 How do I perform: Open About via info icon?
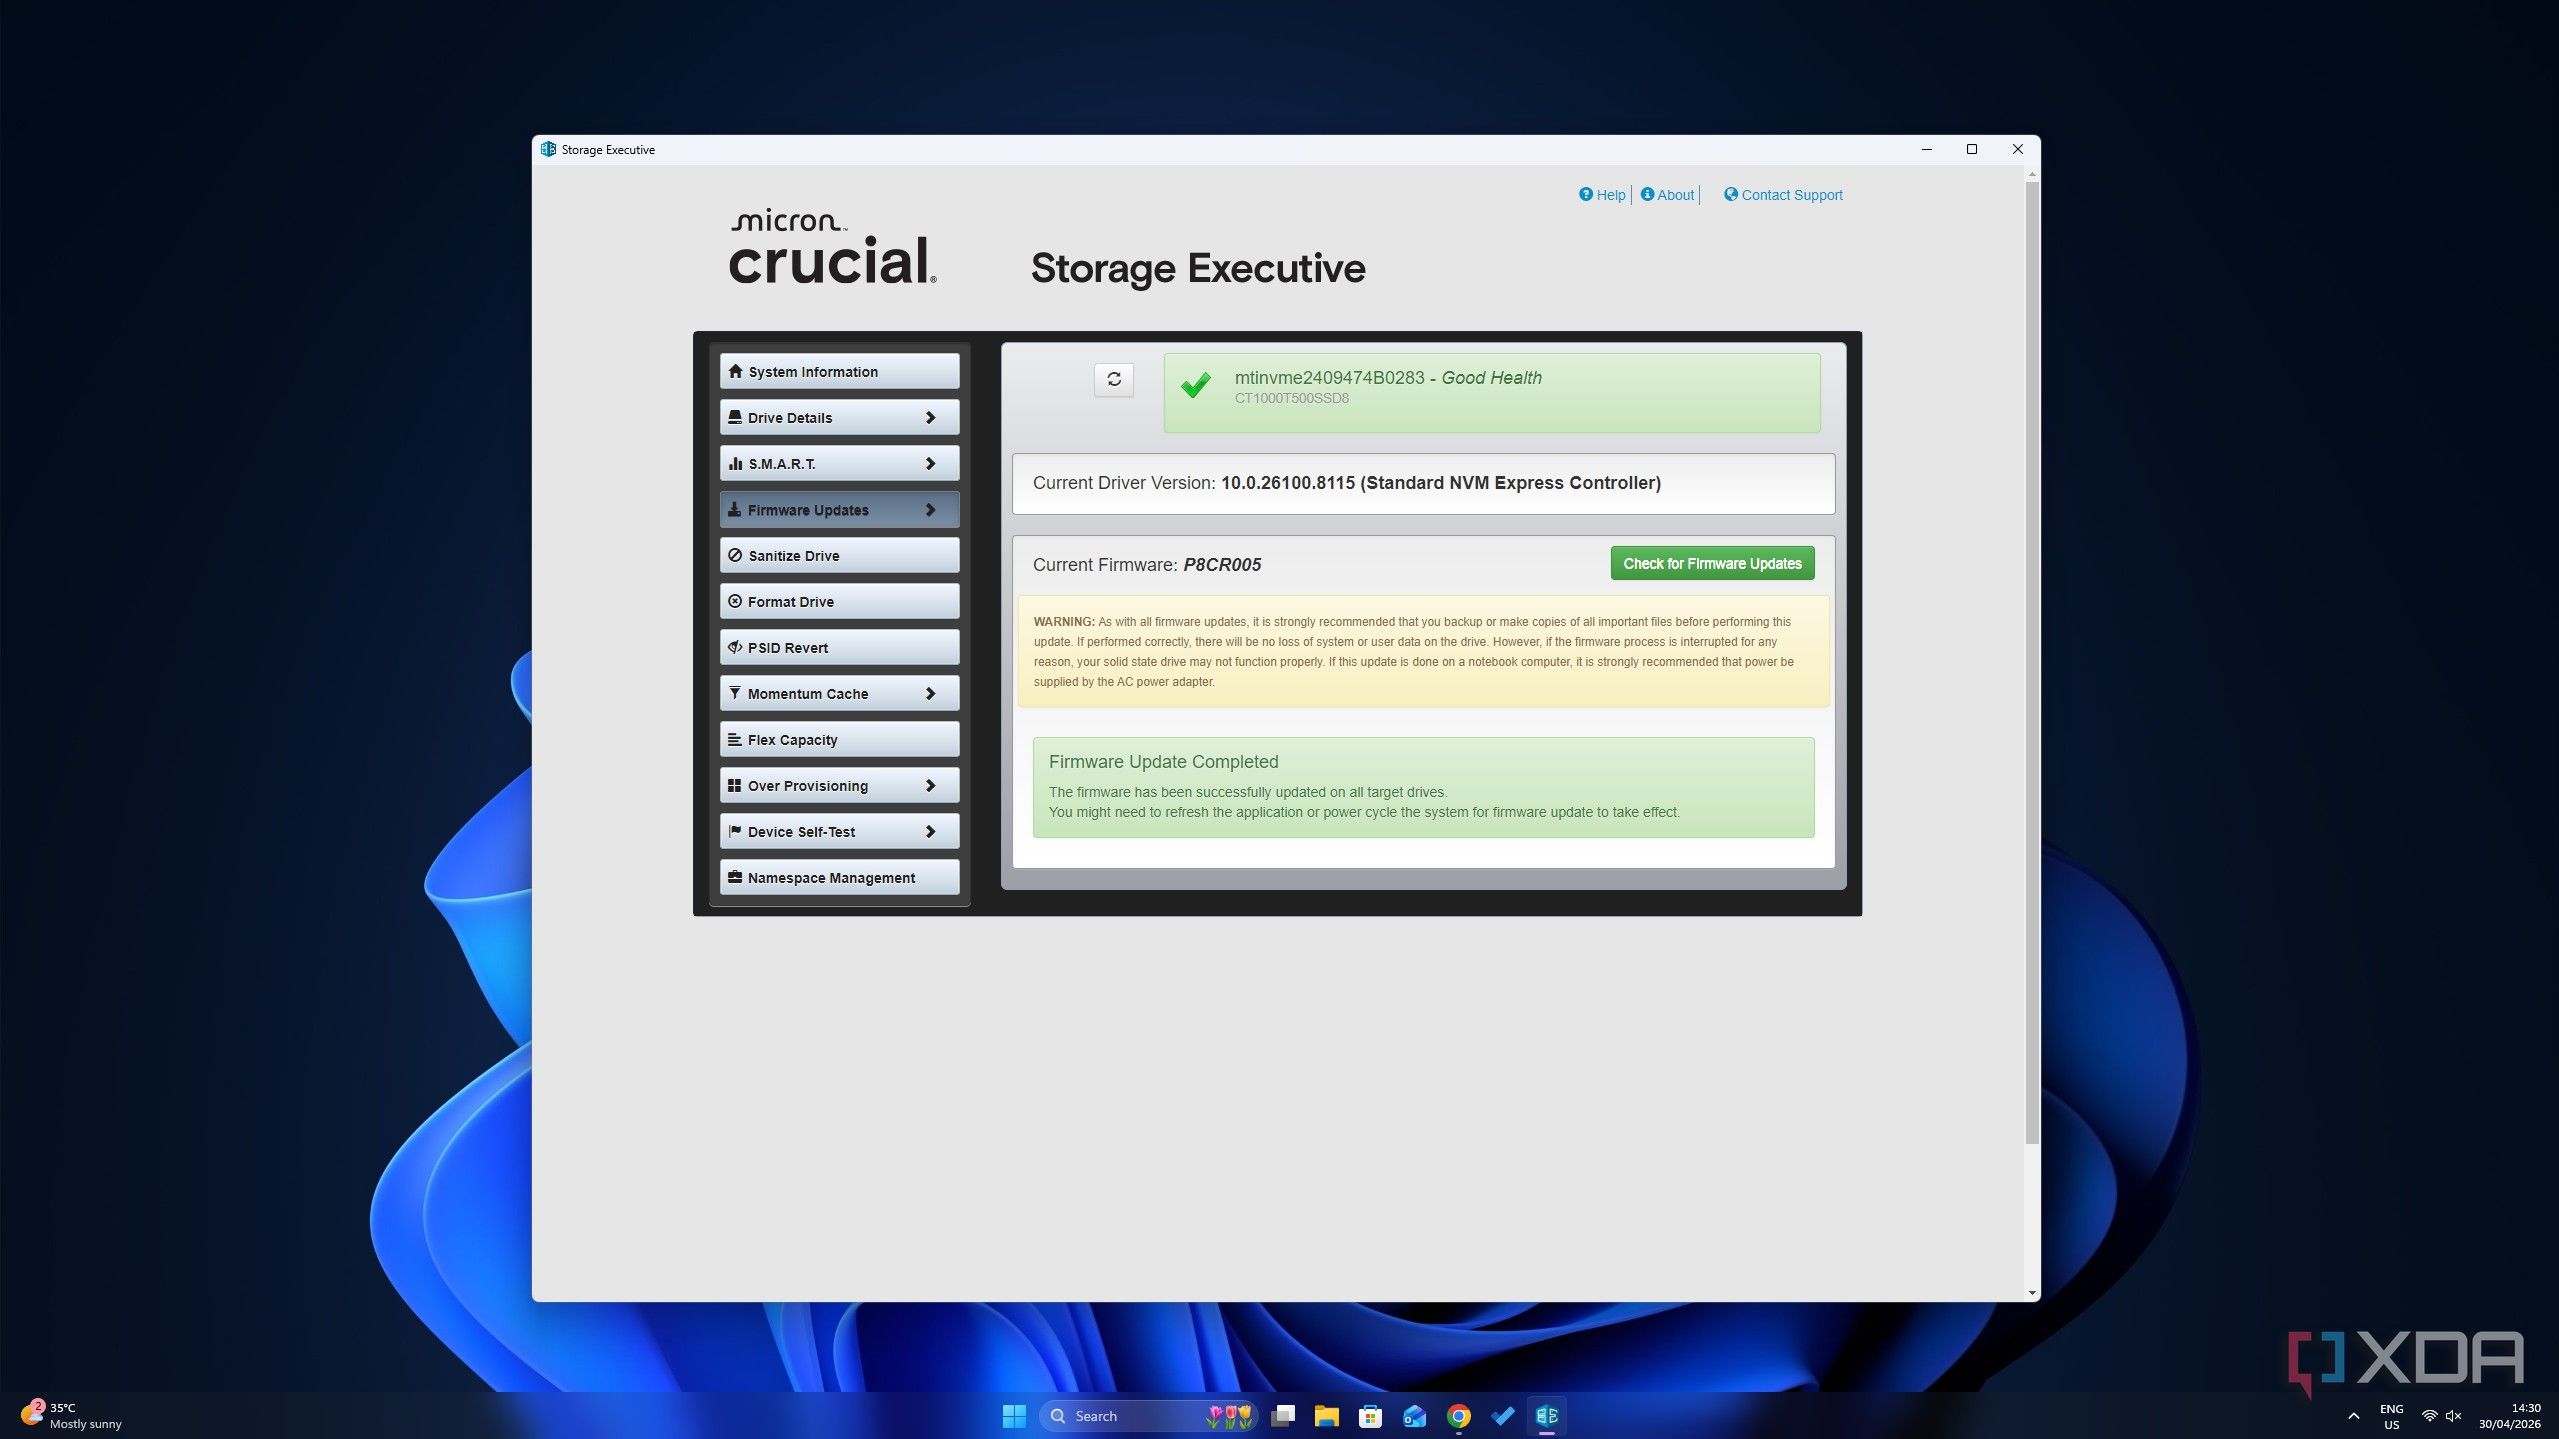pos(1647,194)
